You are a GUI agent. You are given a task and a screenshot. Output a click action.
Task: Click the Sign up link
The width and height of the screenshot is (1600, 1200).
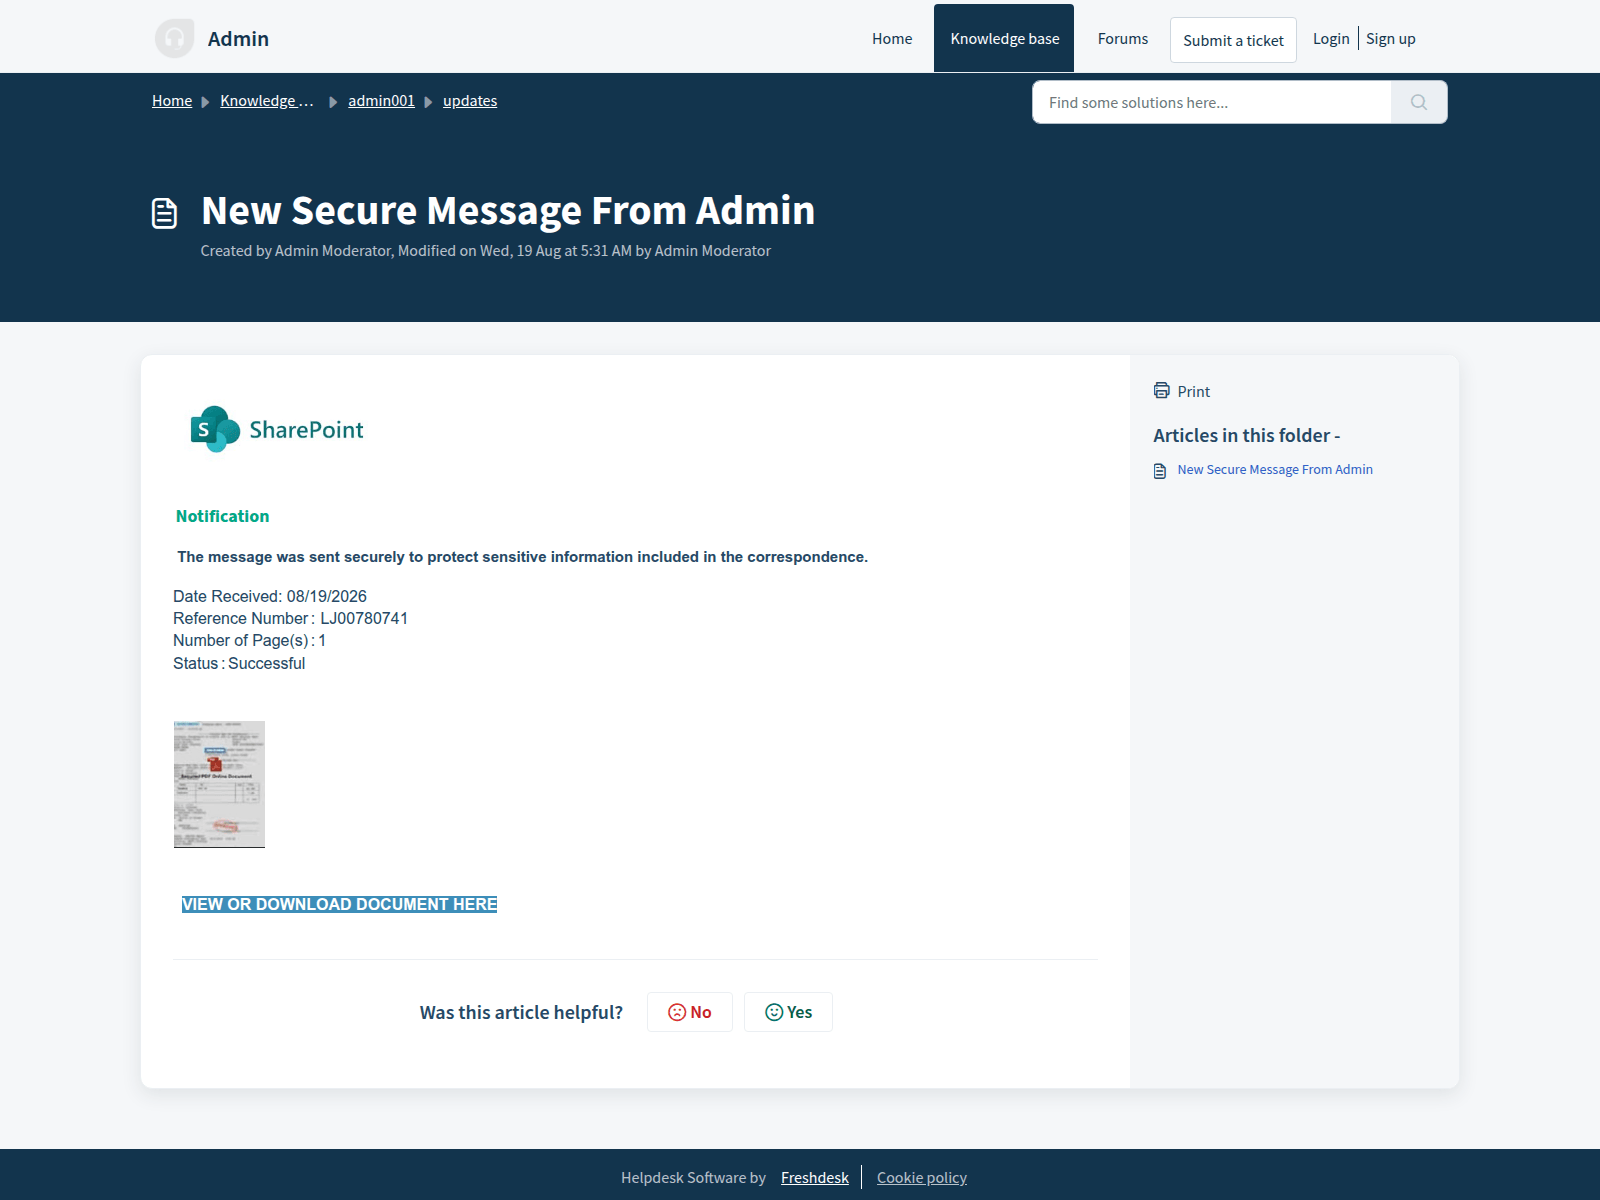click(x=1391, y=39)
